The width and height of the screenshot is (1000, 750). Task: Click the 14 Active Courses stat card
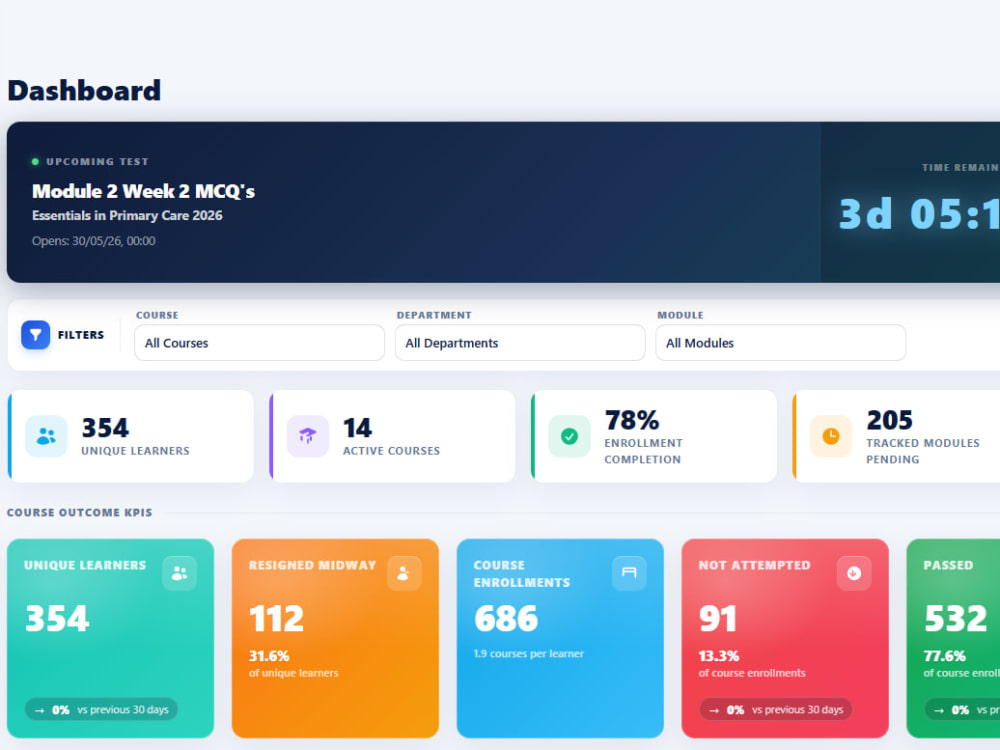392,436
